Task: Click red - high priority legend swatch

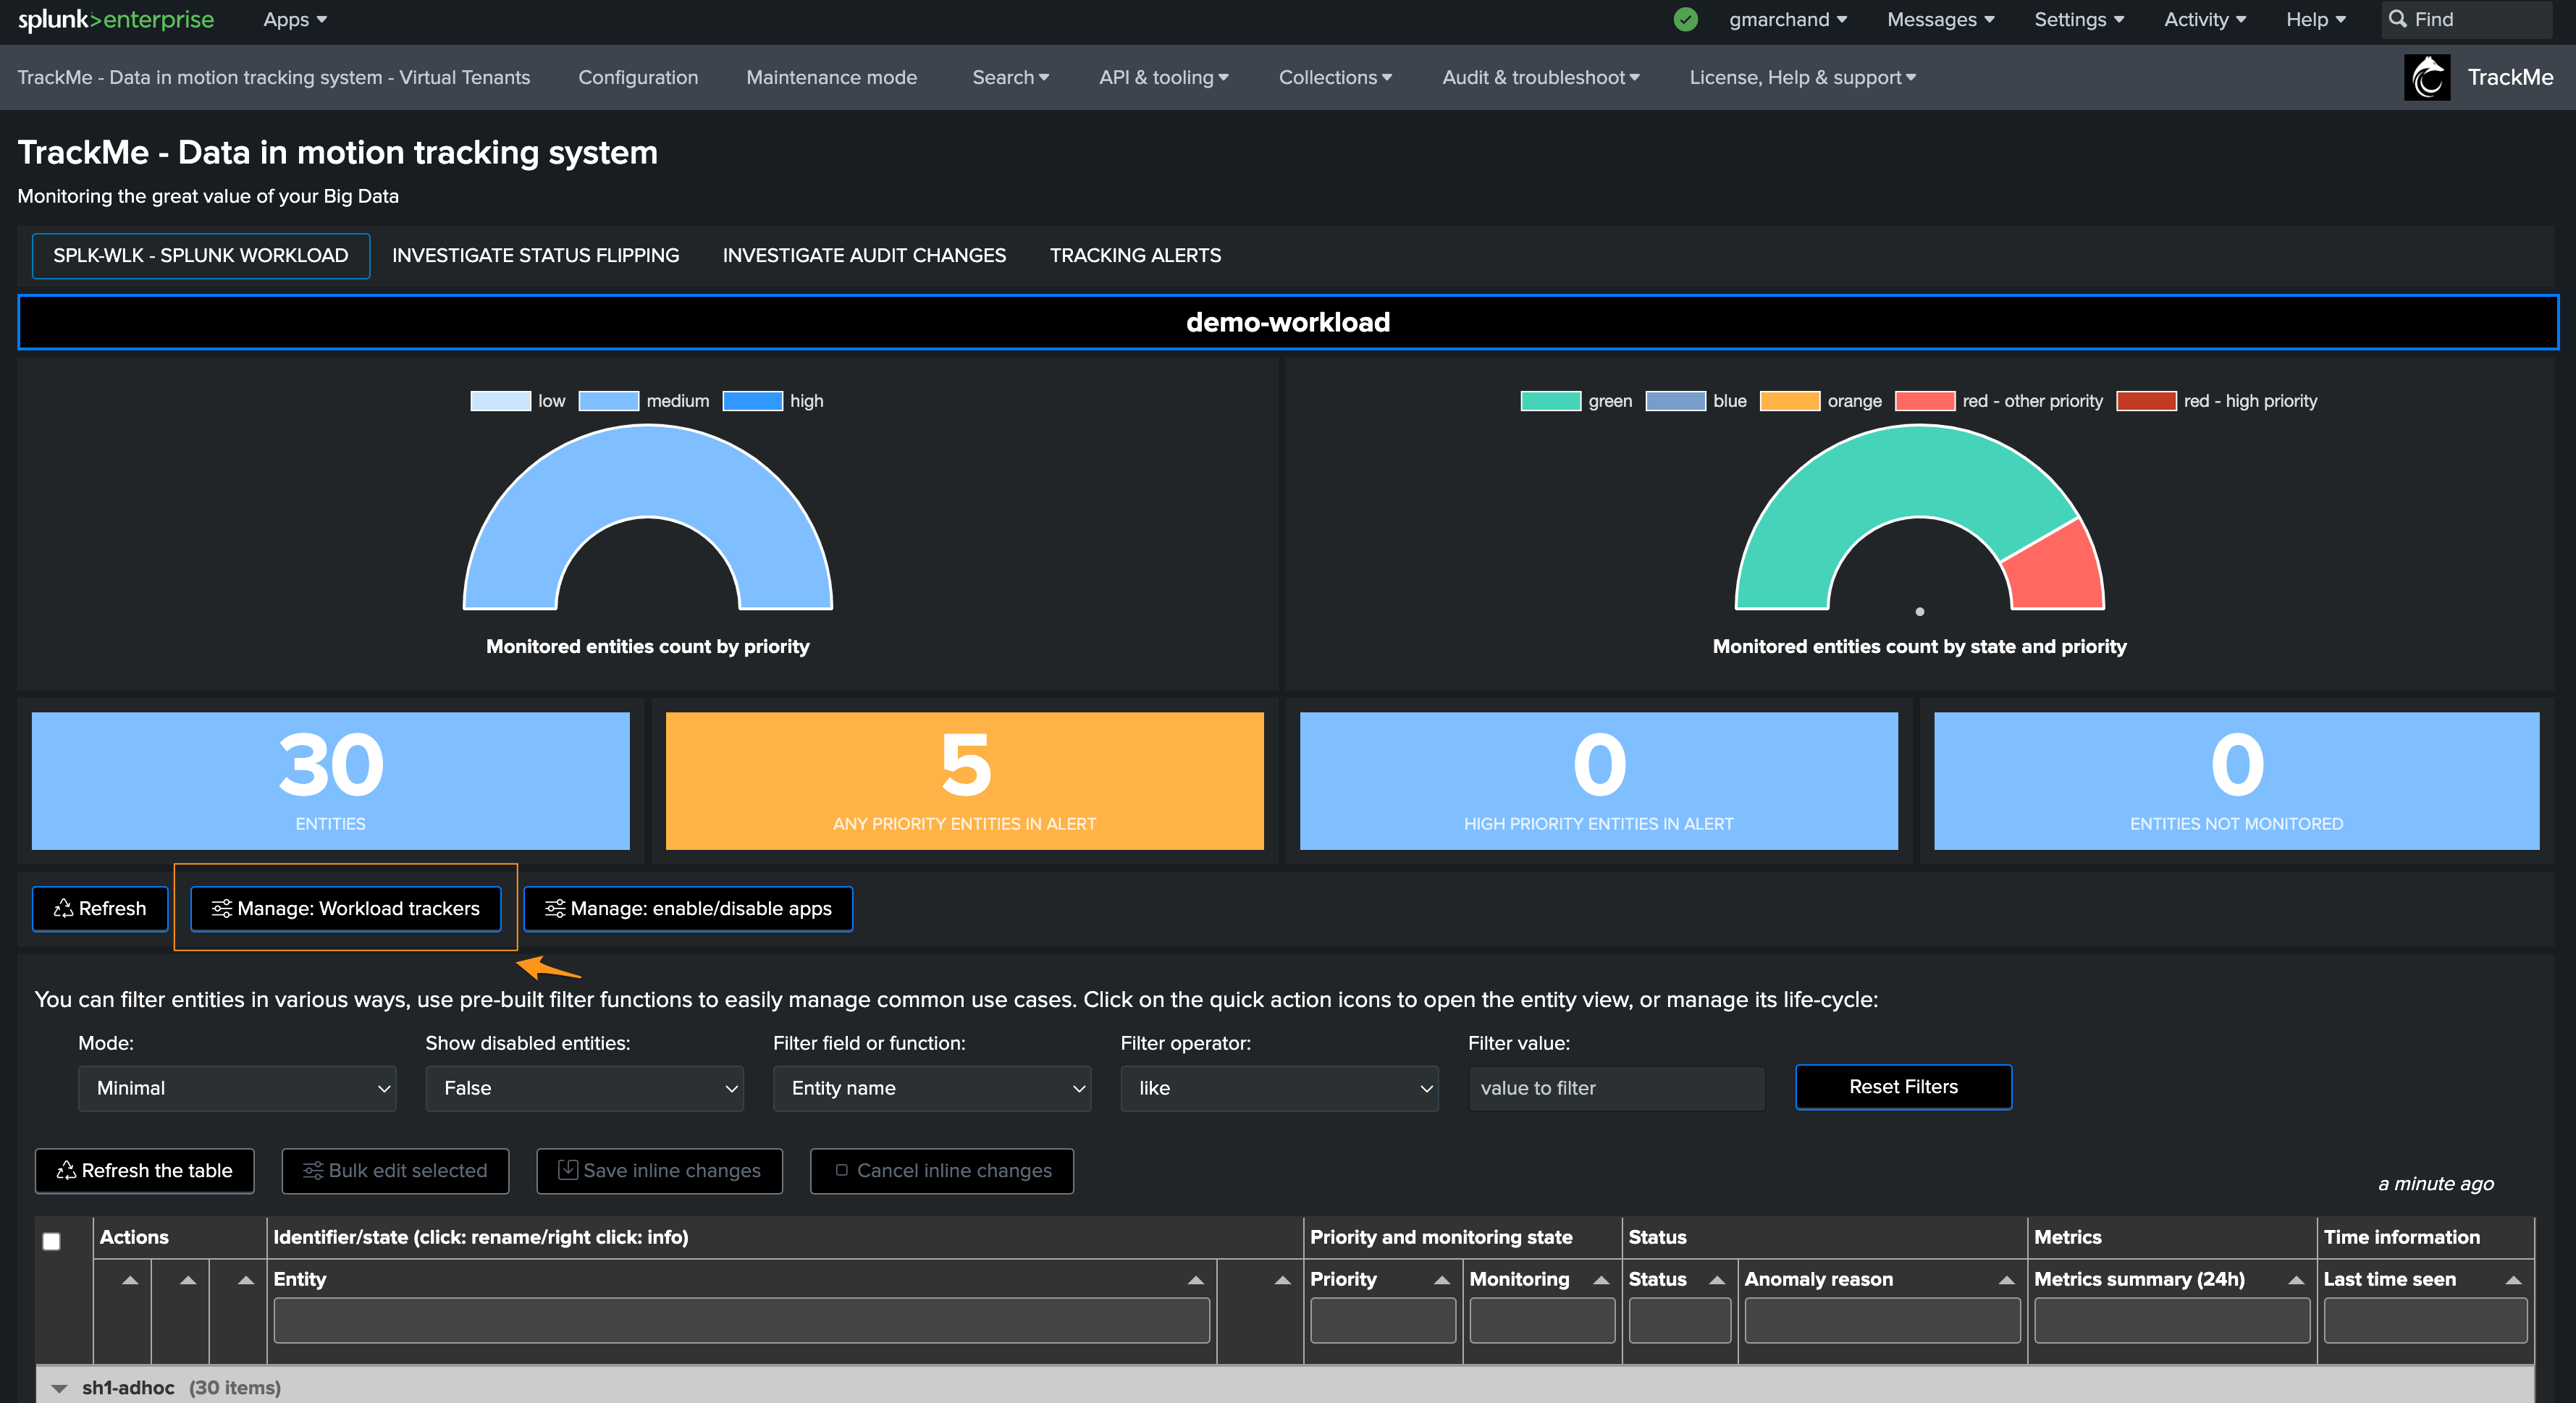Action: (x=2146, y=401)
